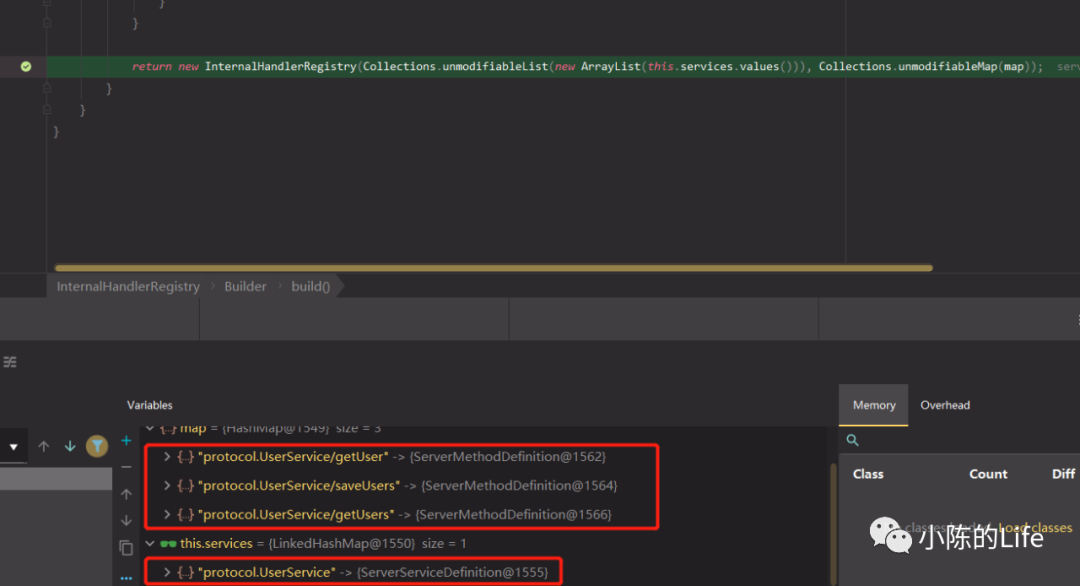Collapse the this.services variable node
The height and width of the screenshot is (586, 1080).
click(150, 543)
